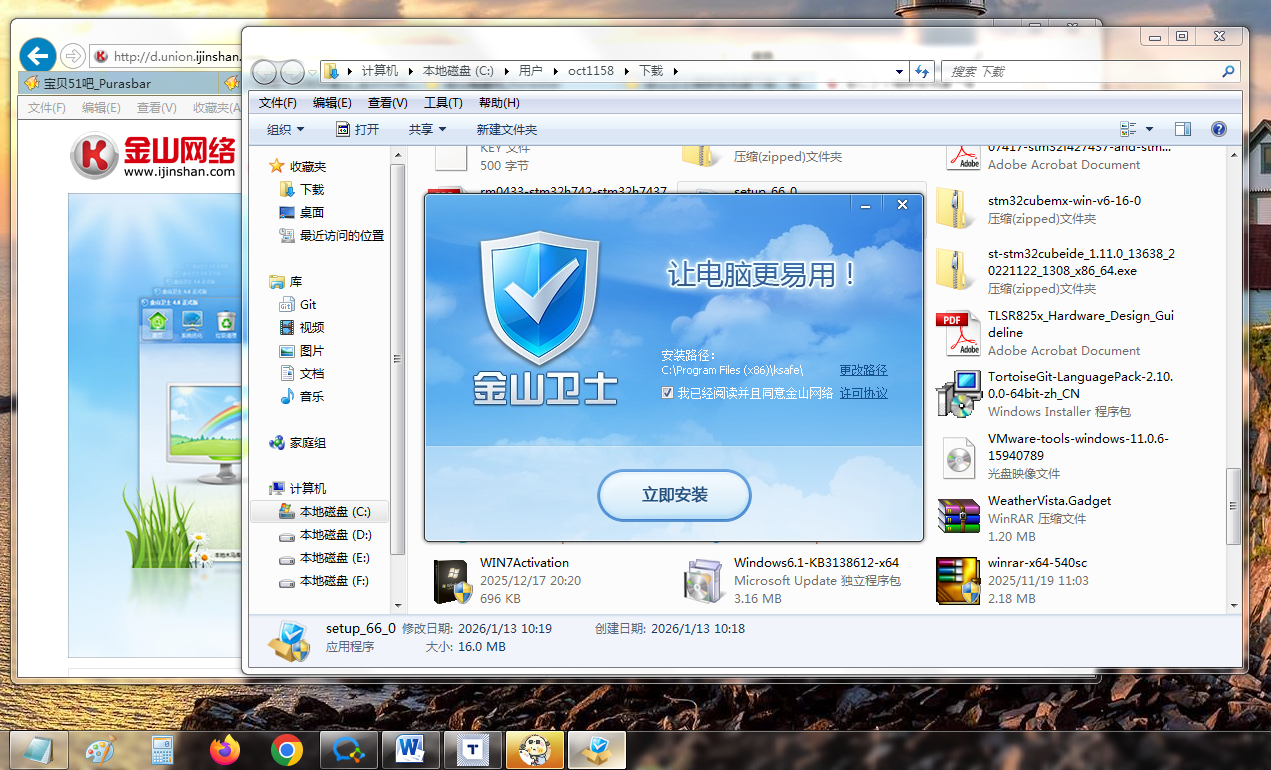Open the 查看(V) menu in Explorer

tap(387, 103)
